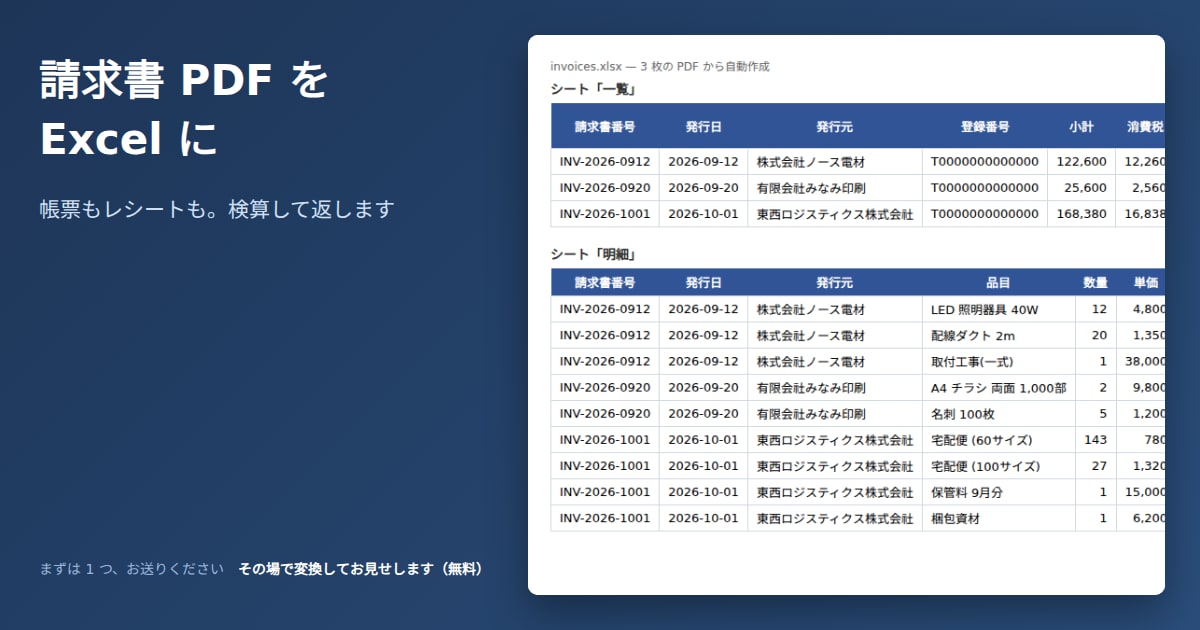The image size is (1200, 630).
Task: Select the item "A4 チラシ 両面 1,000部"
Action: click(998, 388)
